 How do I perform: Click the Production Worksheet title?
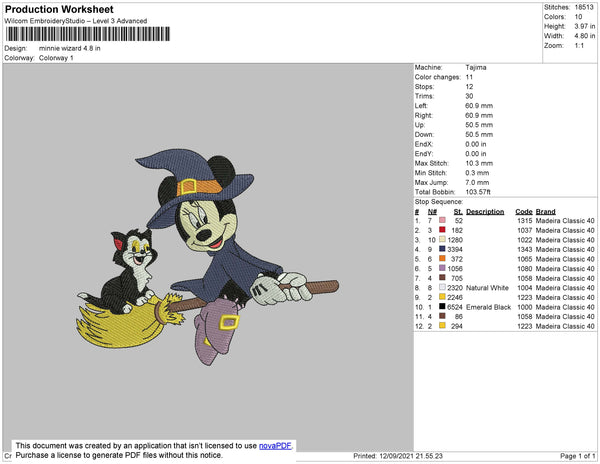point(59,9)
